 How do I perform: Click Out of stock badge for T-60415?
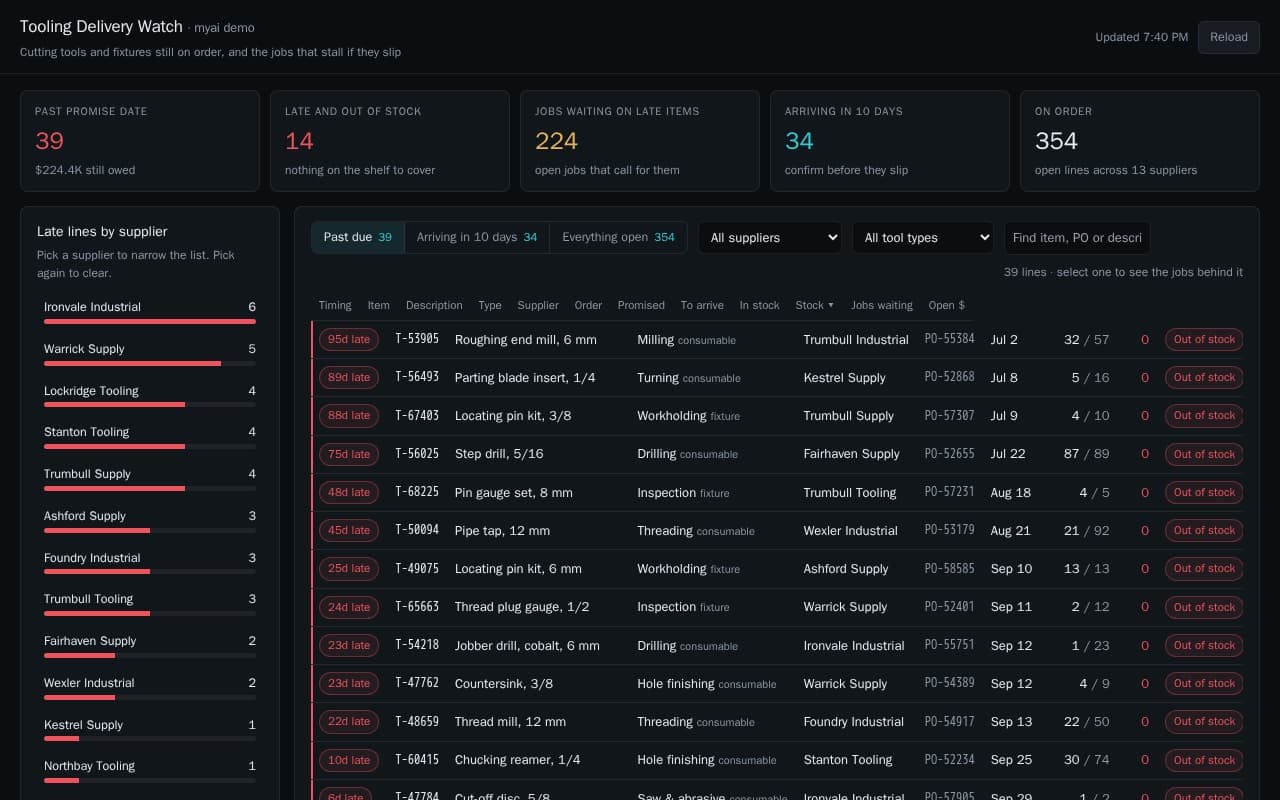(1204, 760)
